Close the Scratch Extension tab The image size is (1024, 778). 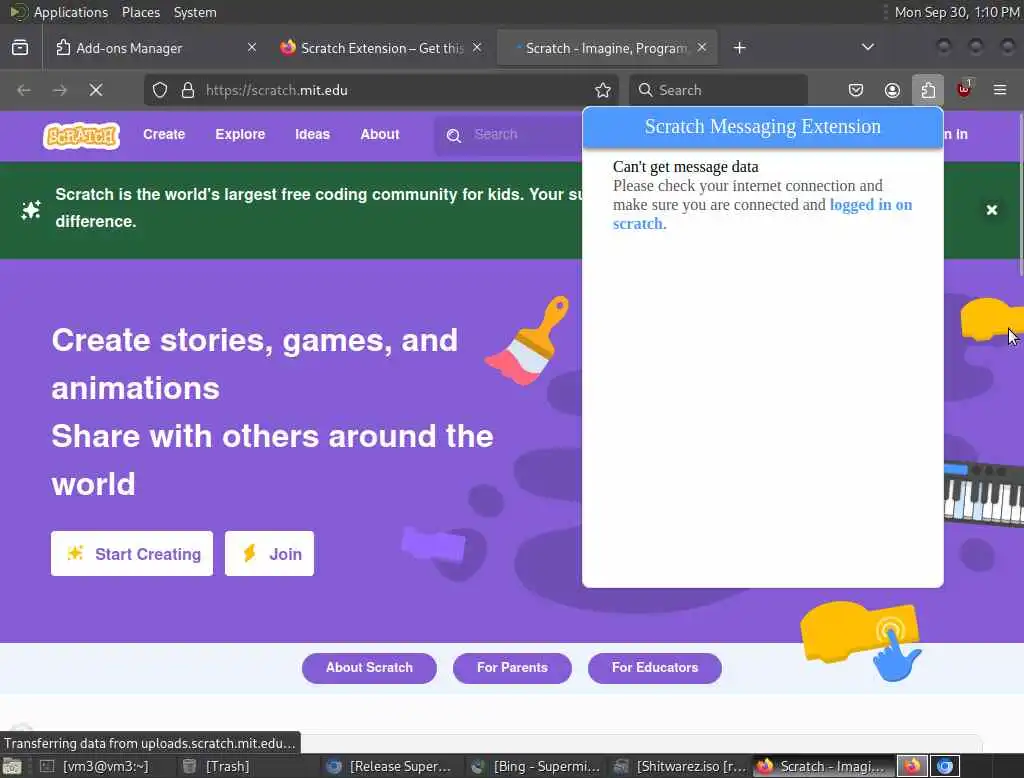477,47
